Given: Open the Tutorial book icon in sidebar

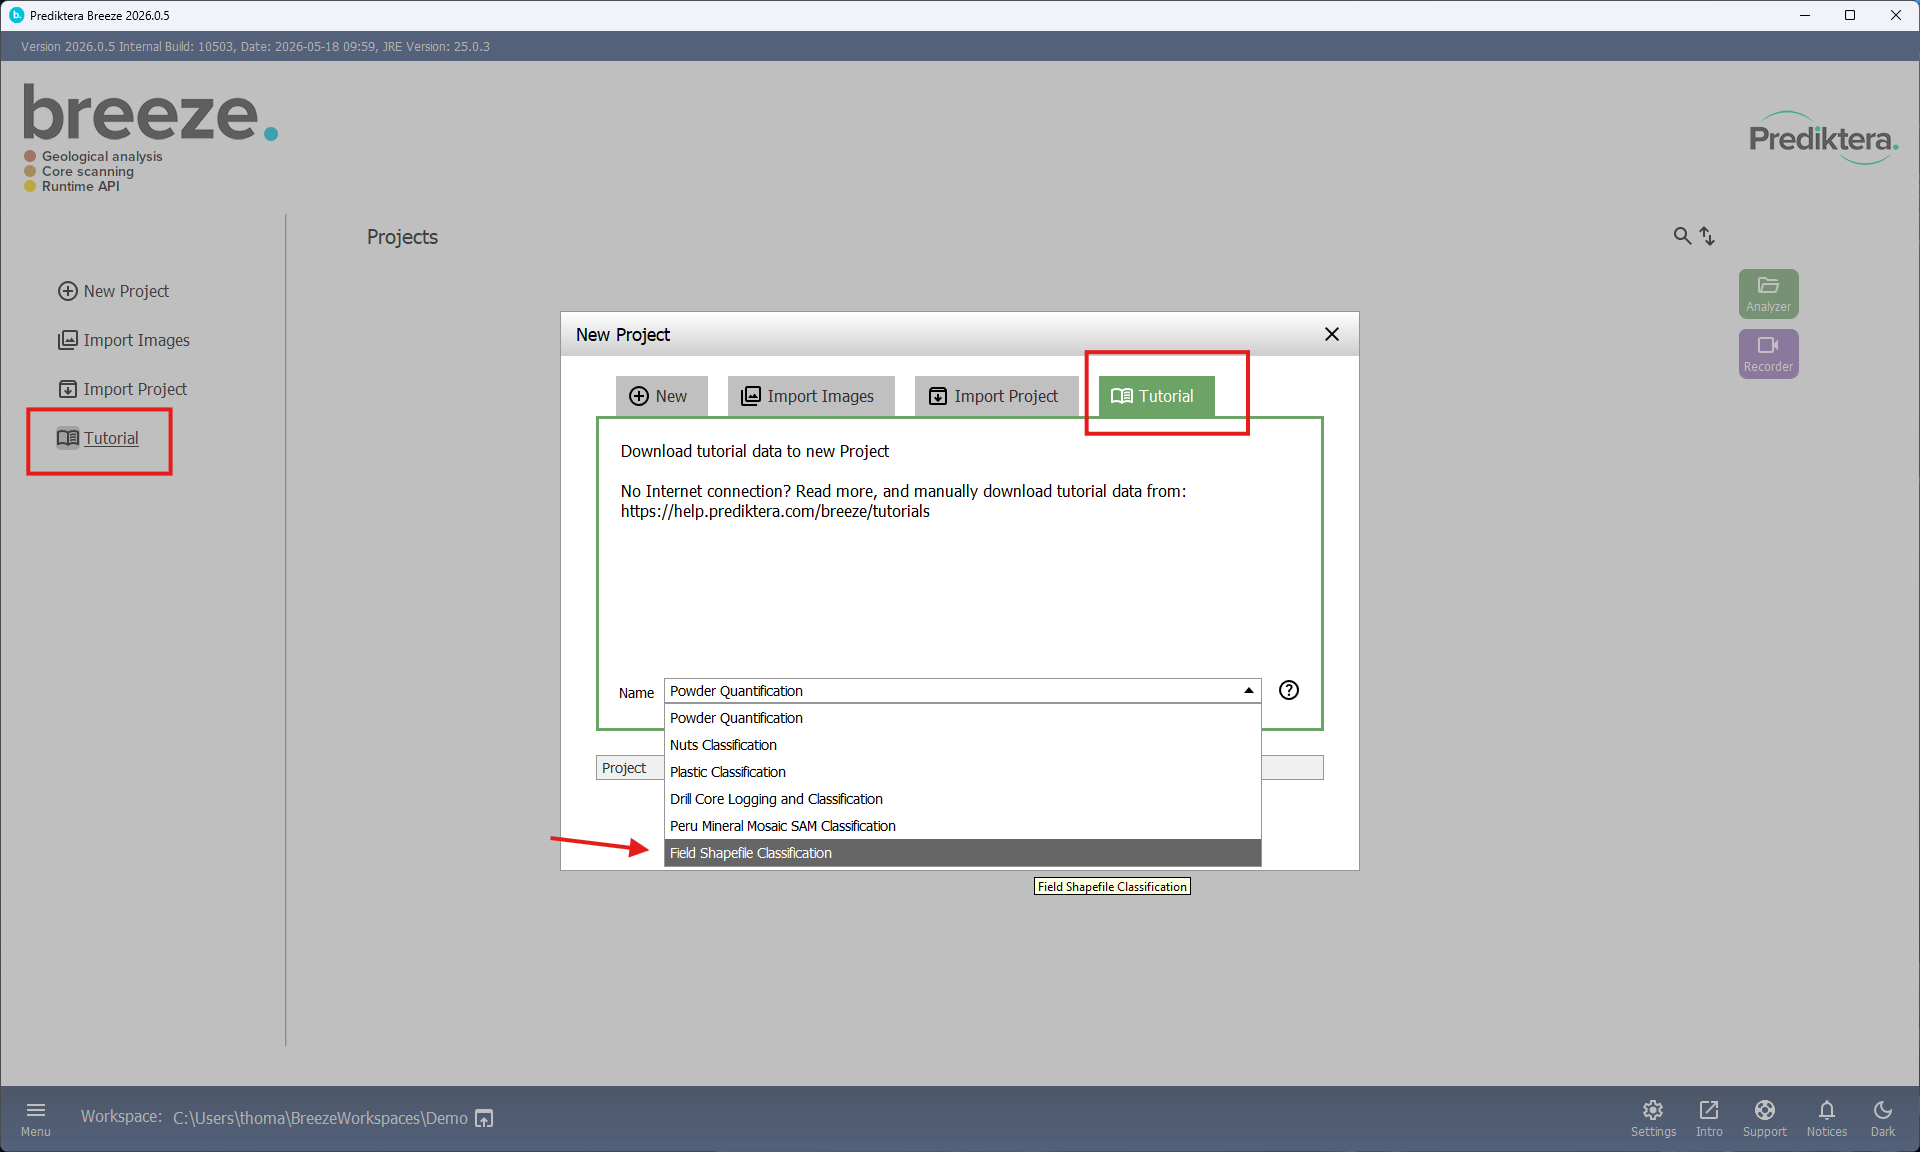Looking at the screenshot, I should coord(68,438).
